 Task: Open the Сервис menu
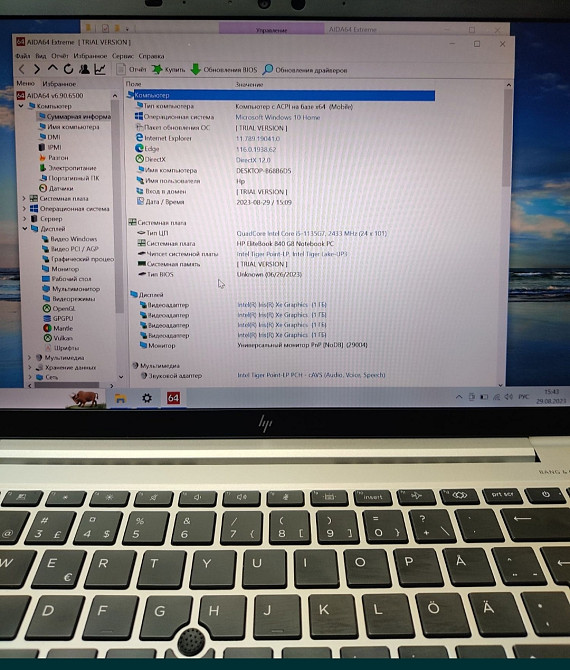[x=123, y=56]
